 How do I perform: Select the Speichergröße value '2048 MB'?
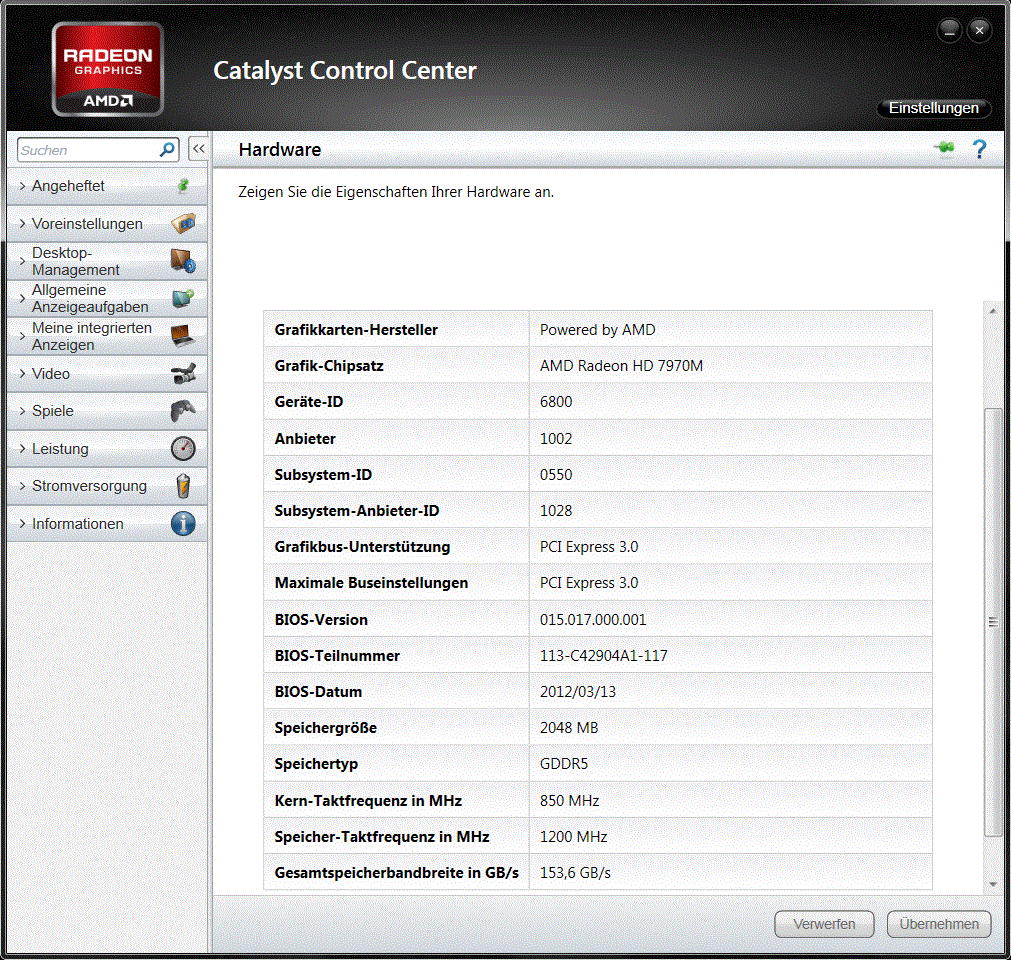[x=569, y=728]
